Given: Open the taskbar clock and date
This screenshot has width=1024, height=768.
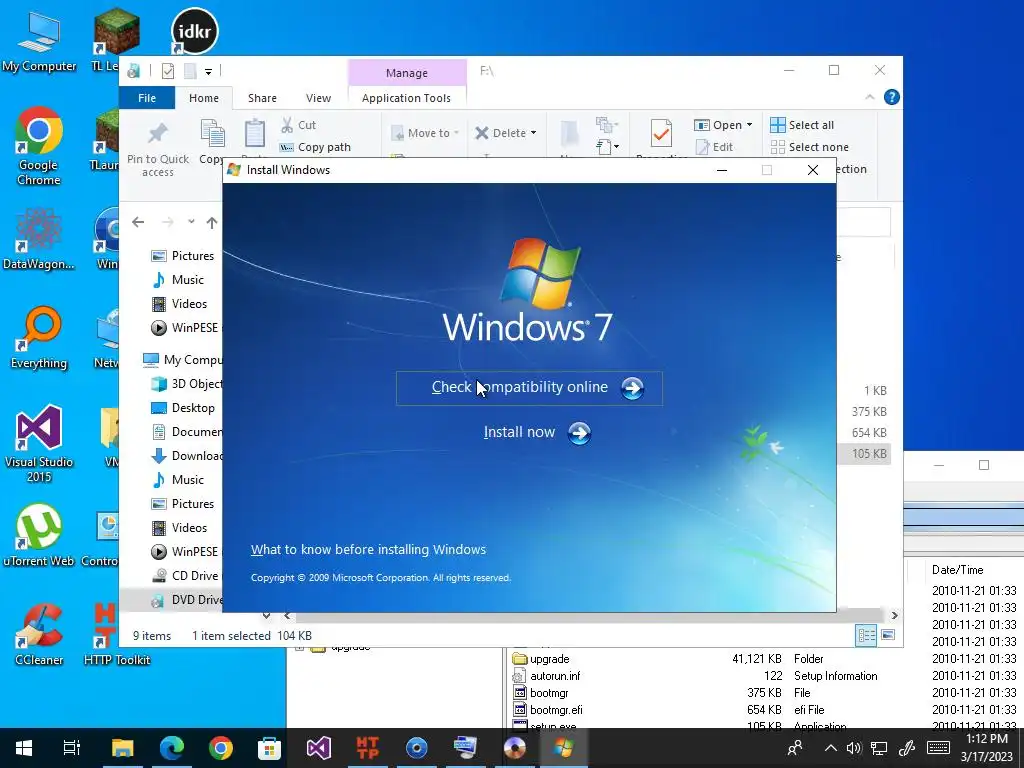Looking at the screenshot, I should (987, 748).
